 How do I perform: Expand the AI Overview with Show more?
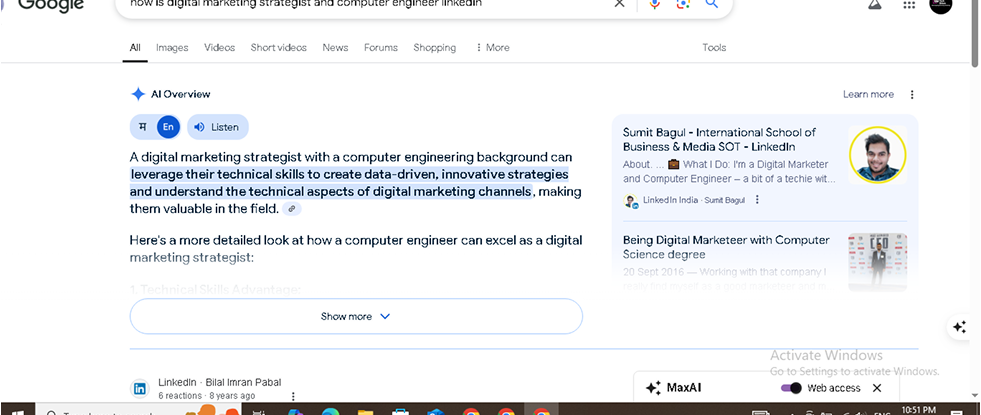click(356, 316)
